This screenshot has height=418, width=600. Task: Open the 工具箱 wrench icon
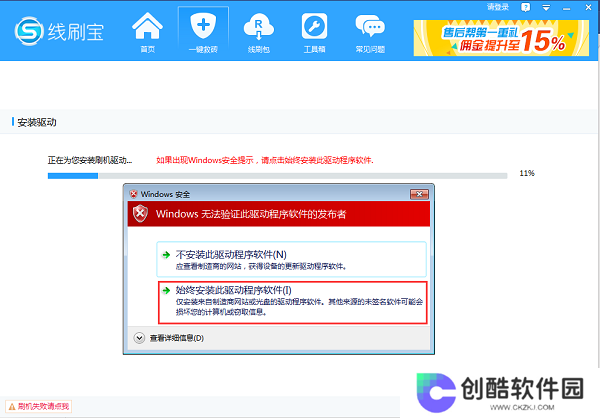tap(314, 26)
